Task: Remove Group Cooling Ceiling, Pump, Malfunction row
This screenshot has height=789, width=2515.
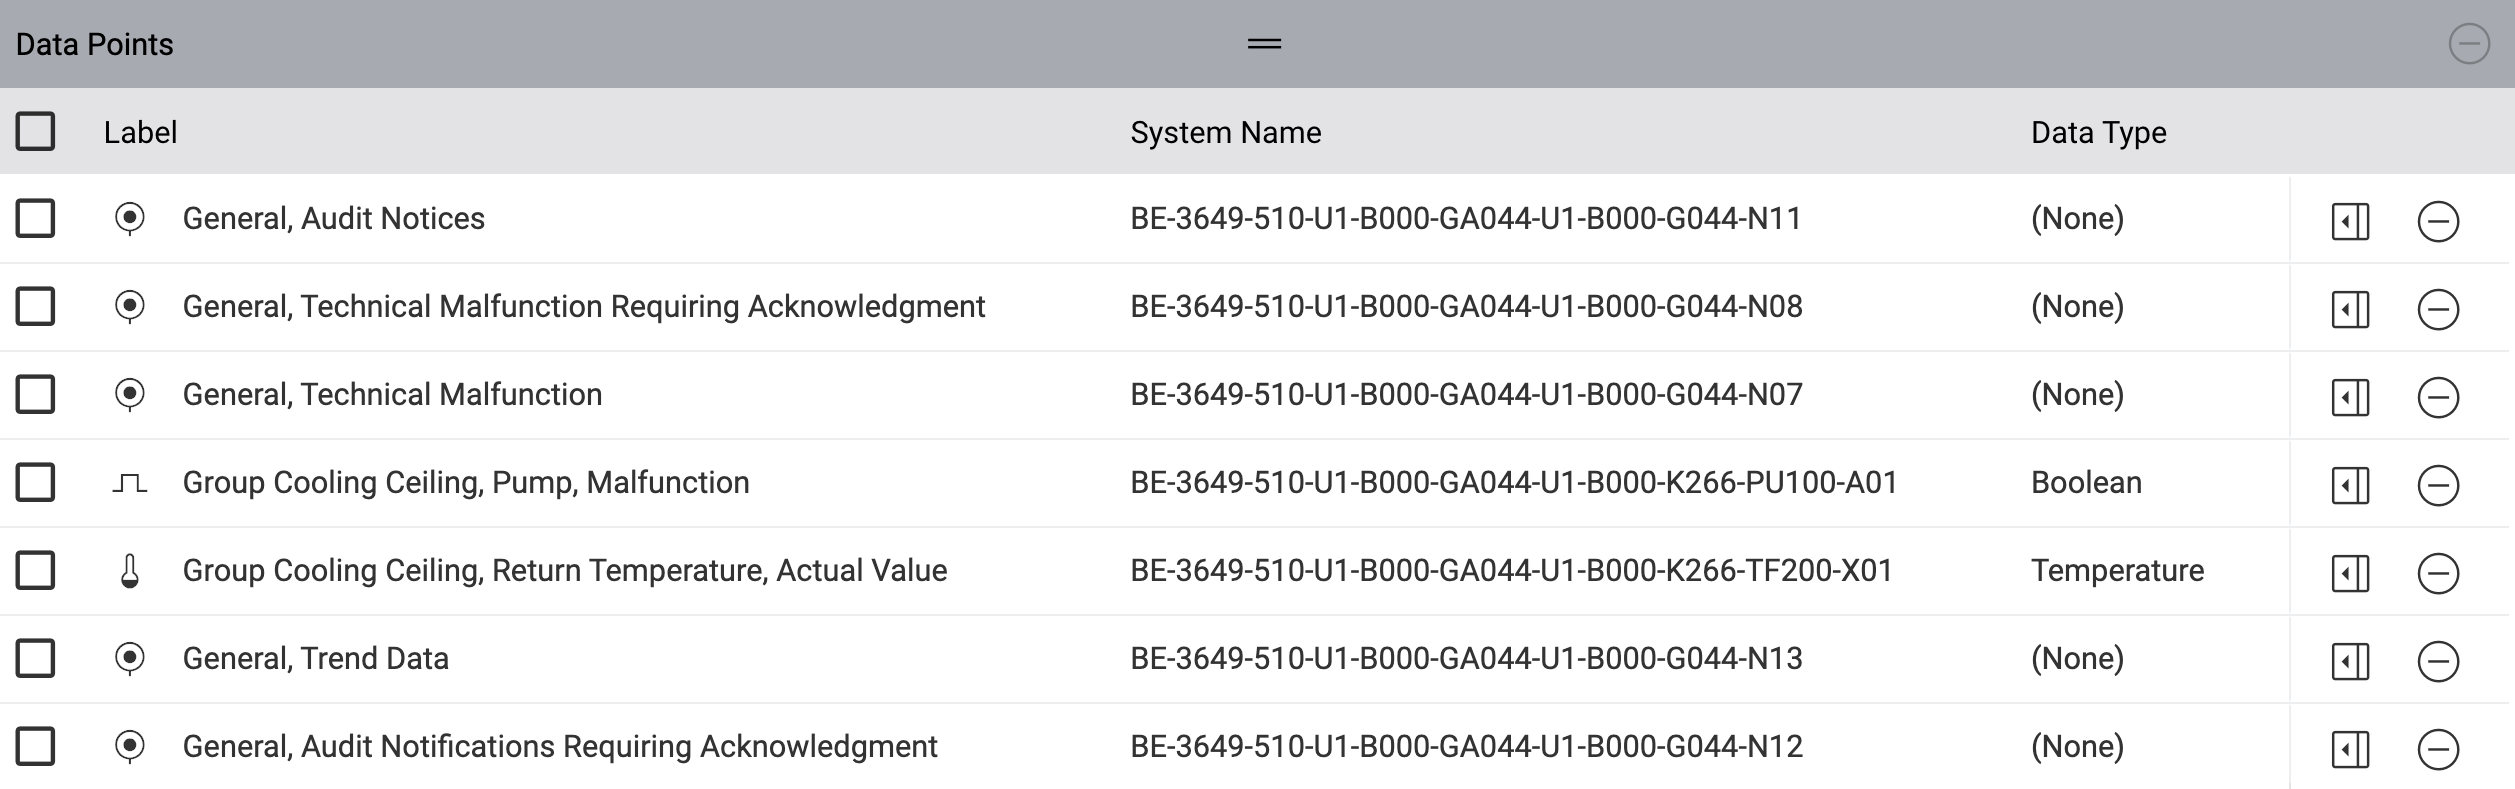Action: pyautogui.click(x=2438, y=485)
